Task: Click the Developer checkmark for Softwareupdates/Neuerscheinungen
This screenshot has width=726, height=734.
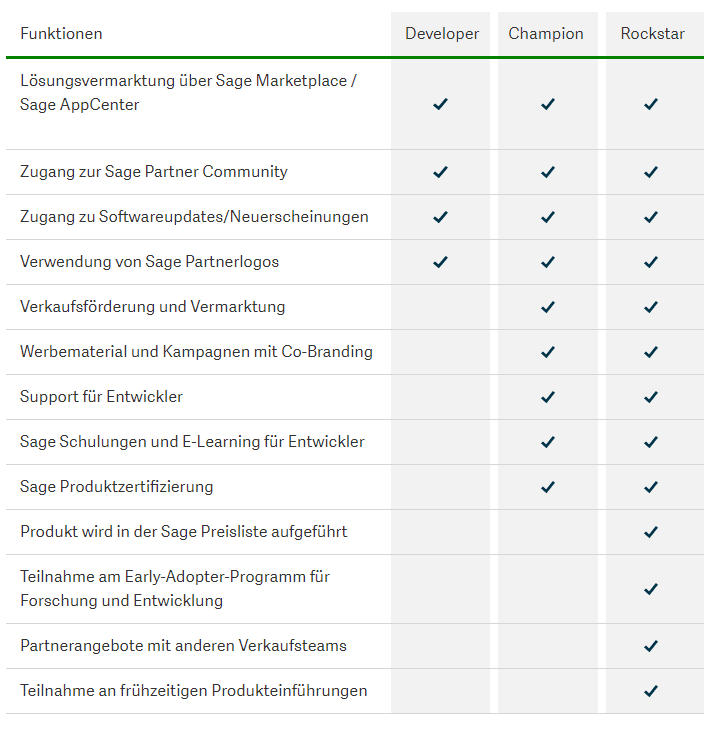Action: pyautogui.click(x=440, y=217)
